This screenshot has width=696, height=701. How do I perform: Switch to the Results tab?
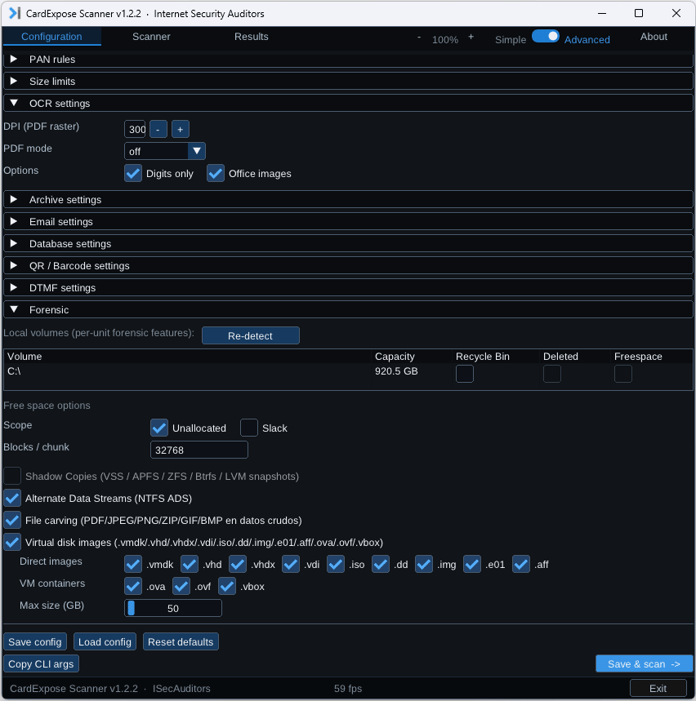(x=251, y=37)
